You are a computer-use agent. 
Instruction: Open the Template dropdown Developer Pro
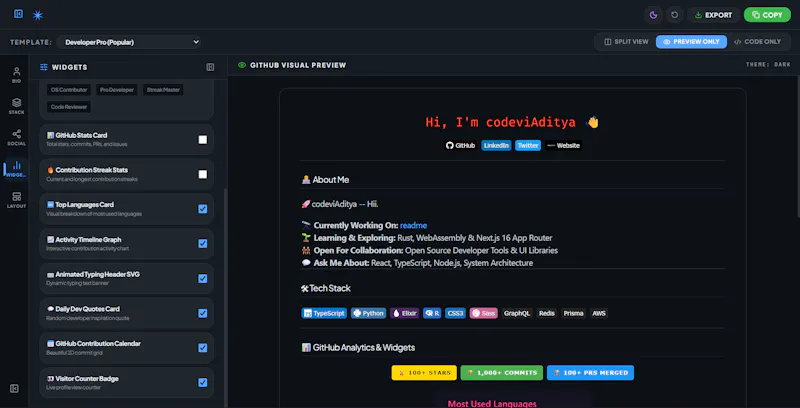129,42
